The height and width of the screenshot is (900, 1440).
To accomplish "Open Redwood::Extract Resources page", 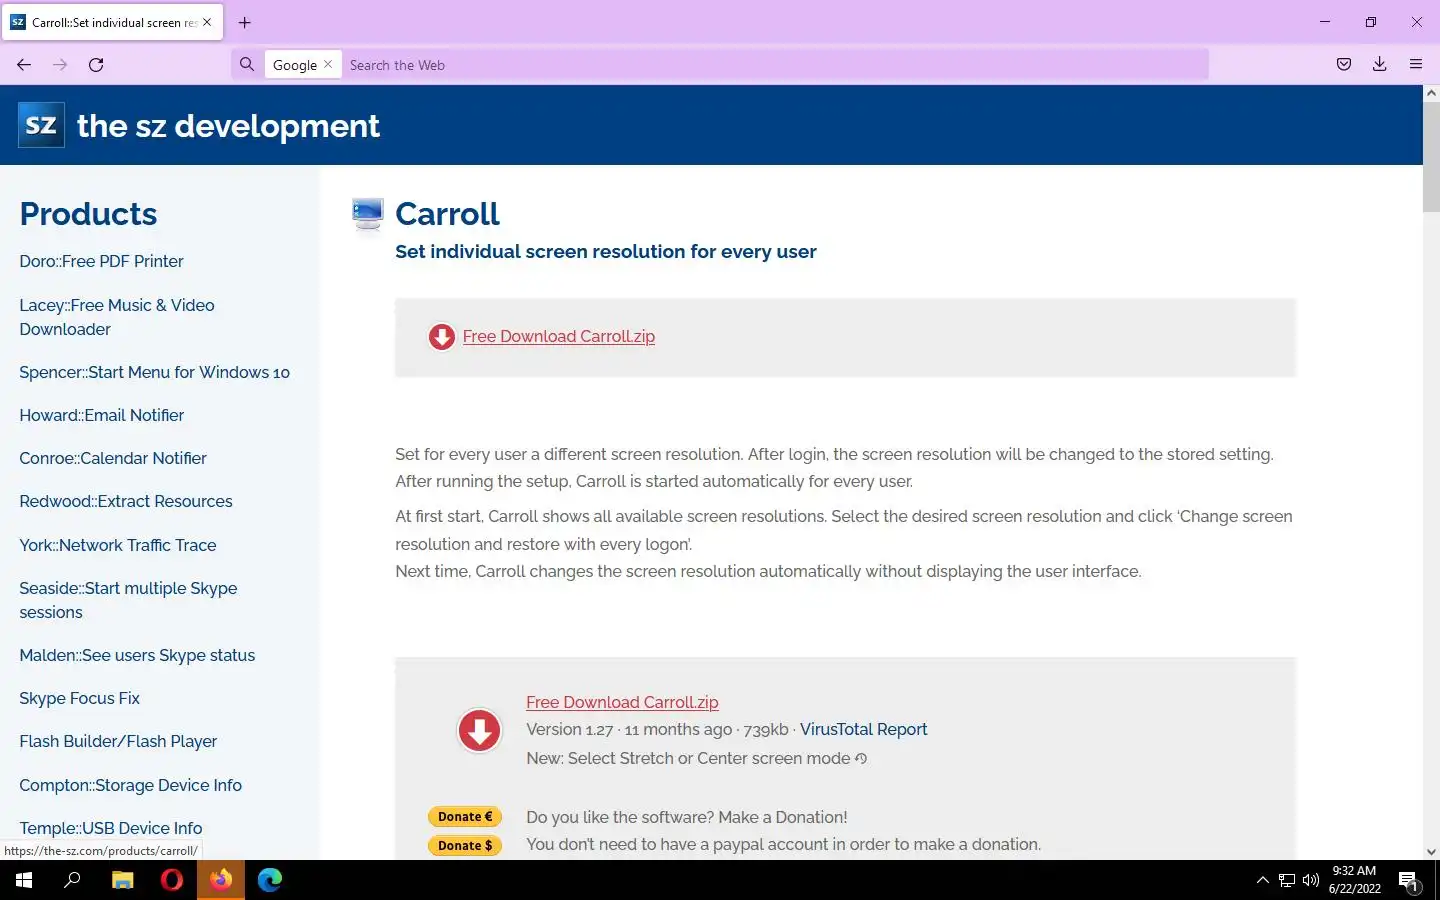I will click(x=126, y=501).
